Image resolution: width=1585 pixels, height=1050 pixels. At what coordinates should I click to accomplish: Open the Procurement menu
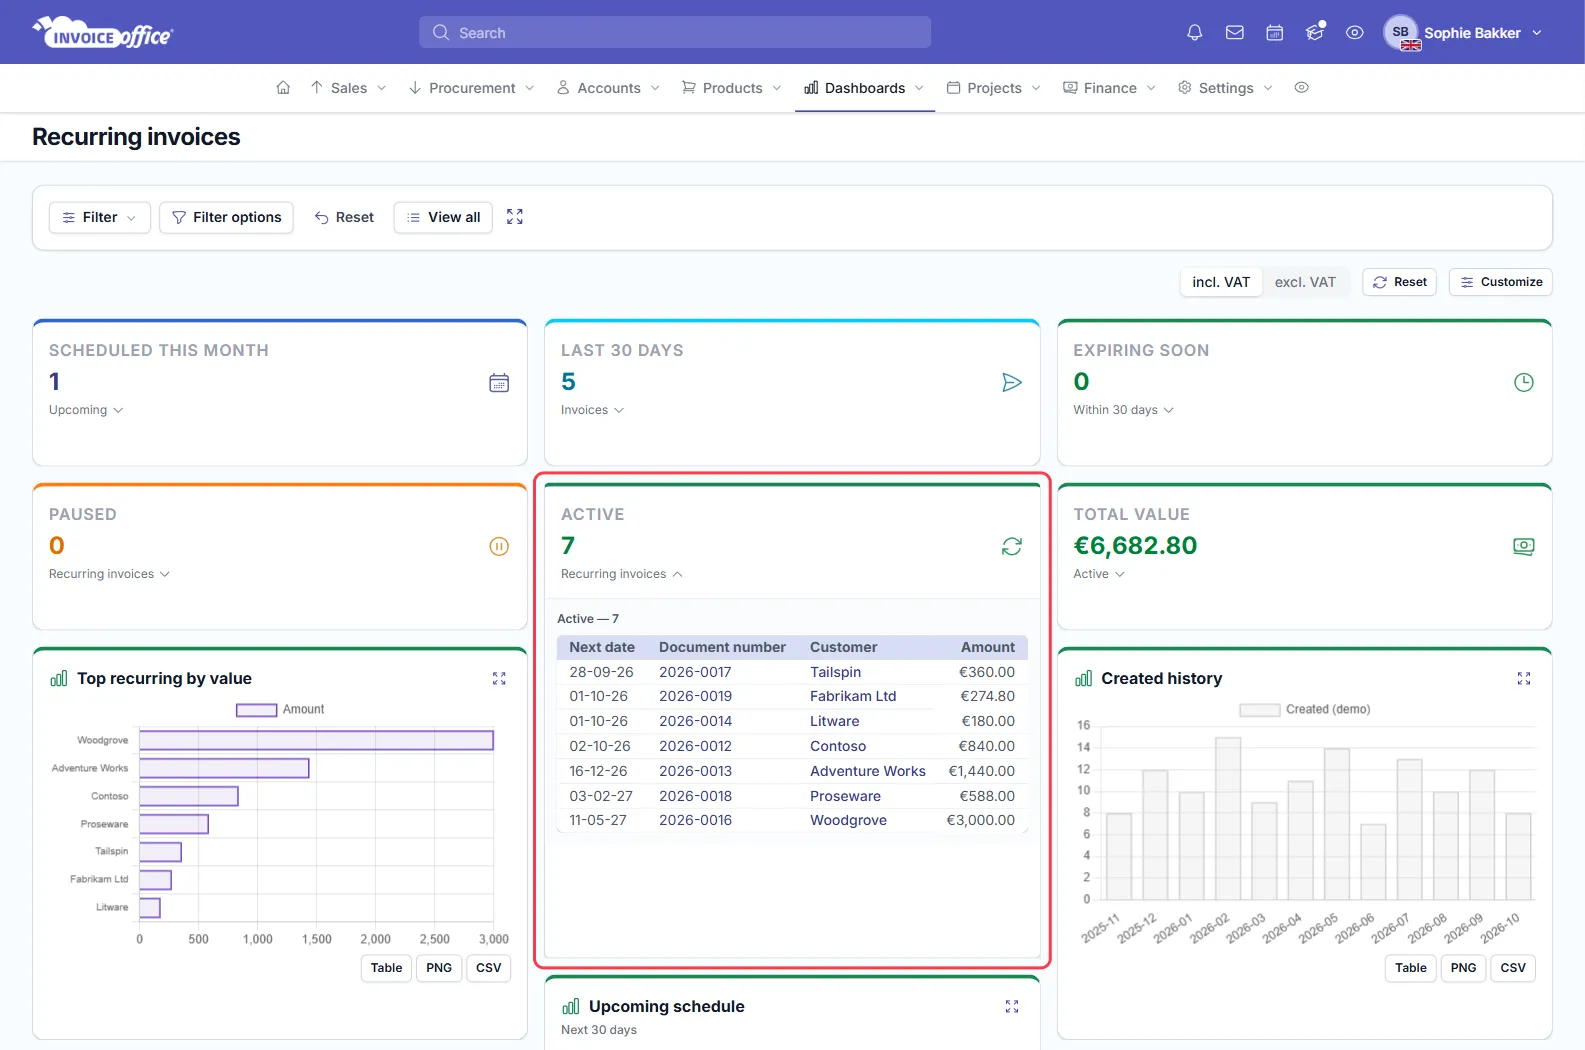[471, 88]
